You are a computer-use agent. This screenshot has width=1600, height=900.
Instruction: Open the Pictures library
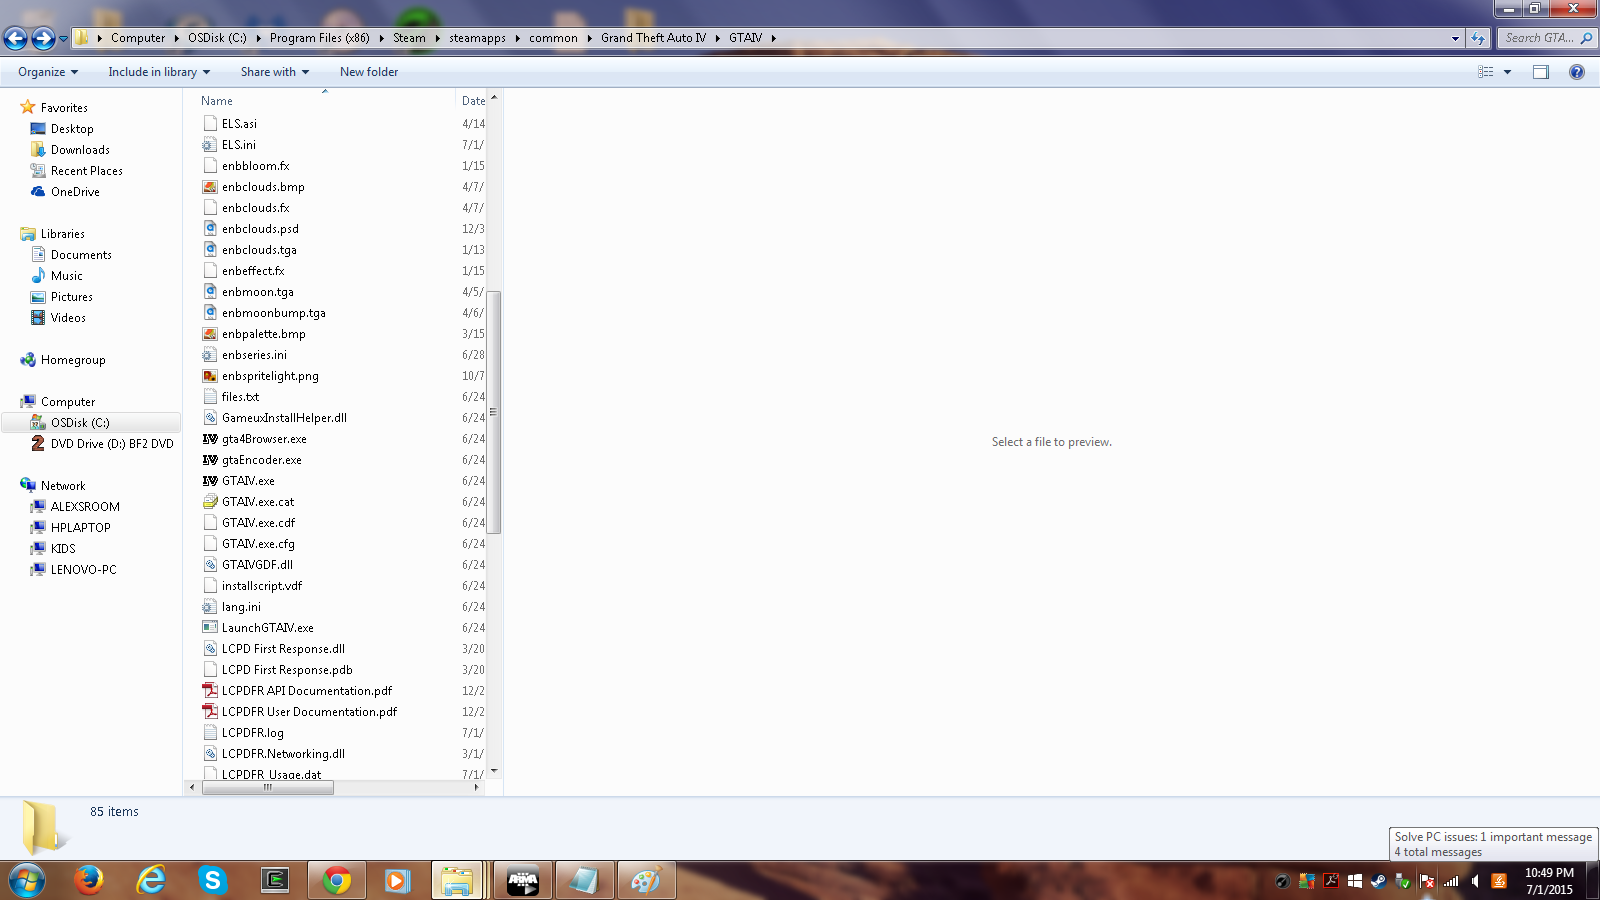[x=71, y=297]
